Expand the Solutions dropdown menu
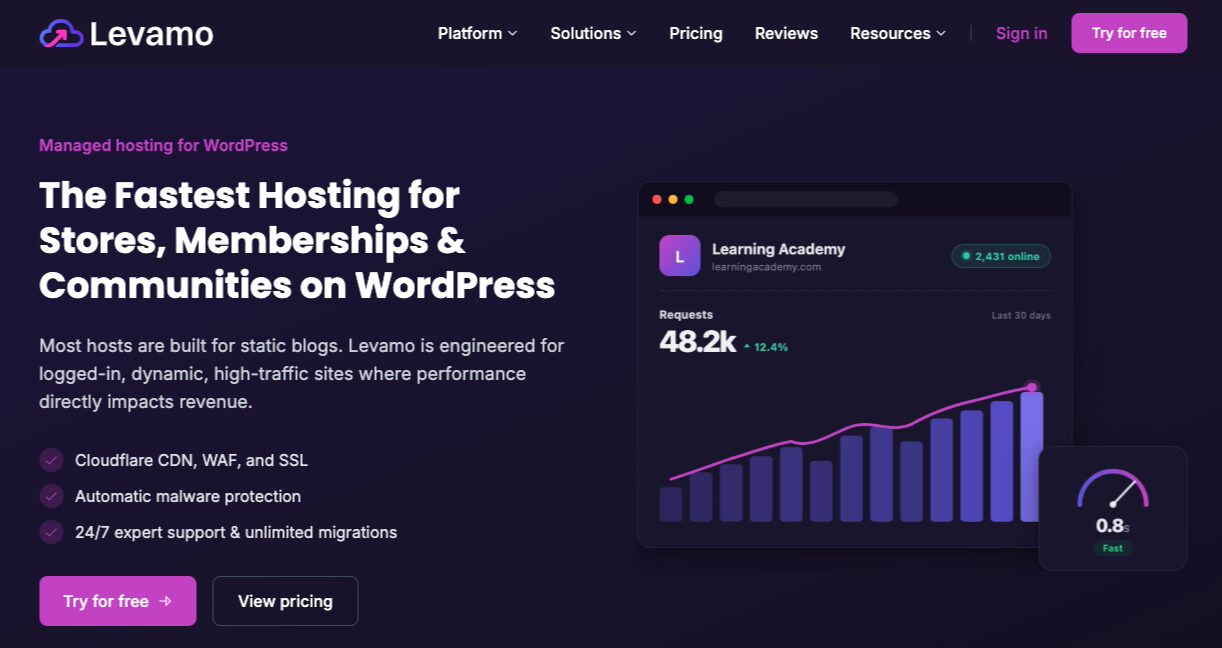Screen dimensions: 1222x648 pyautogui.click(x=593, y=33)
